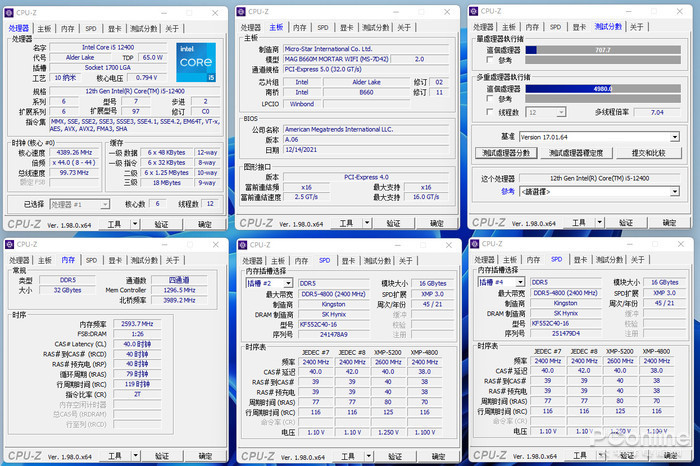Open the Version 17.01.64 benchmark dropdown
The image size is (700, 466).
[599, 137]
